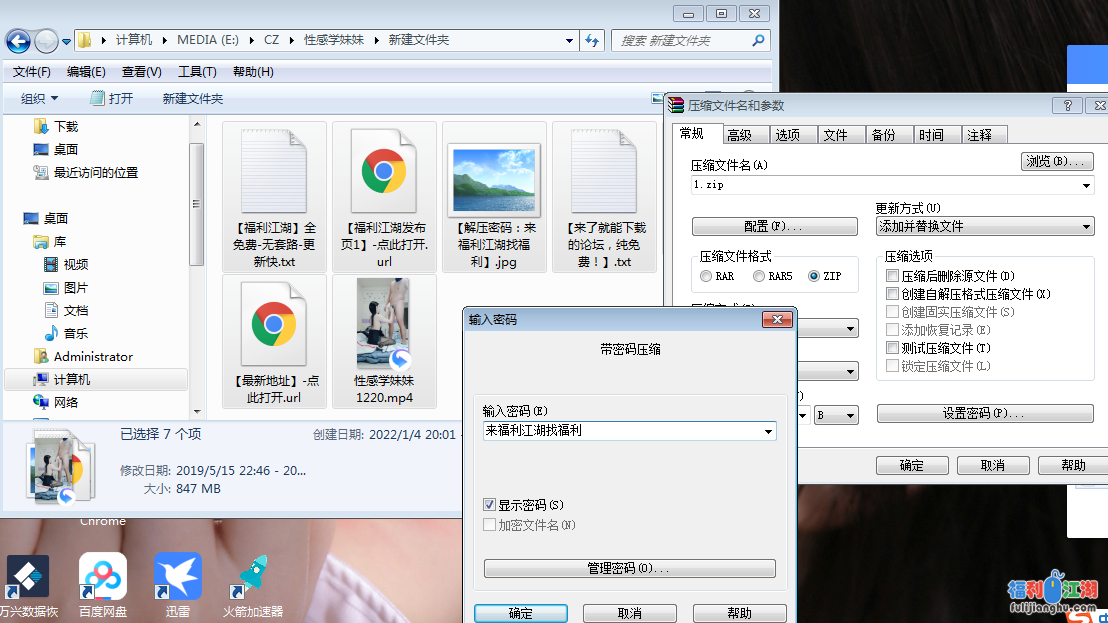Uncheck the 显示密码 checkbox

(490, 505)
